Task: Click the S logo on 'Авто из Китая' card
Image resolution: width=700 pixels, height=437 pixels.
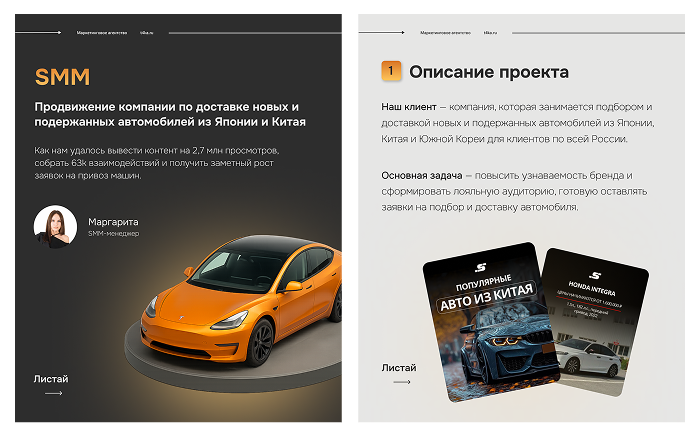Action: tap(480, 267)
